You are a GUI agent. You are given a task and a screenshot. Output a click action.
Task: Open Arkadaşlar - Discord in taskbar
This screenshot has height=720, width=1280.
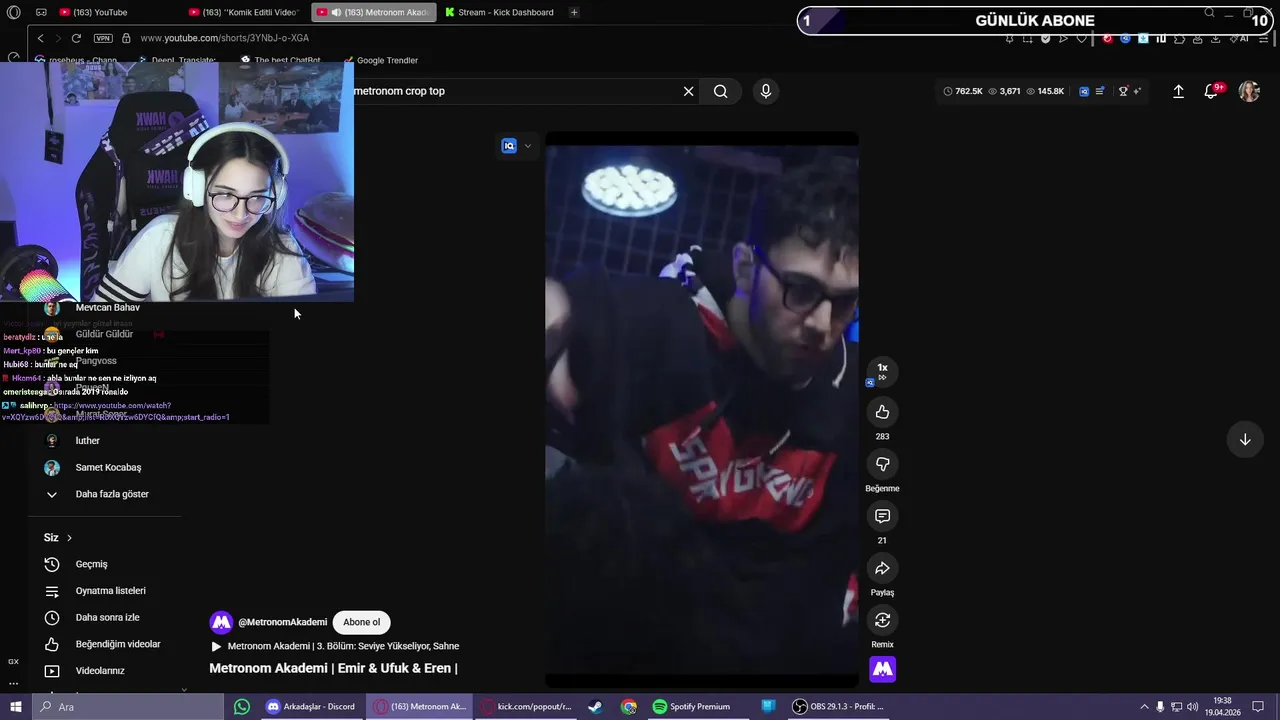(x=311, y=707)
